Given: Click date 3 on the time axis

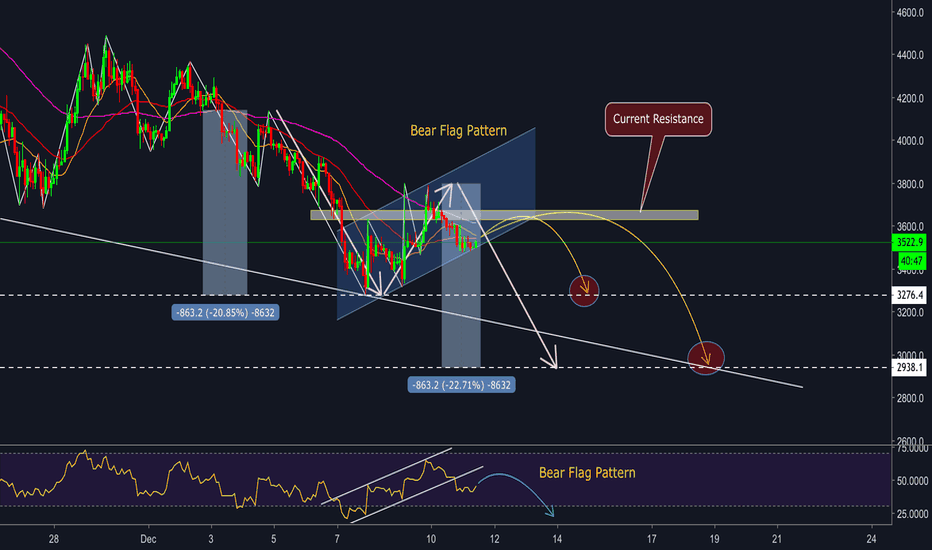Looking at the screenshot, I should coord(211,539).
